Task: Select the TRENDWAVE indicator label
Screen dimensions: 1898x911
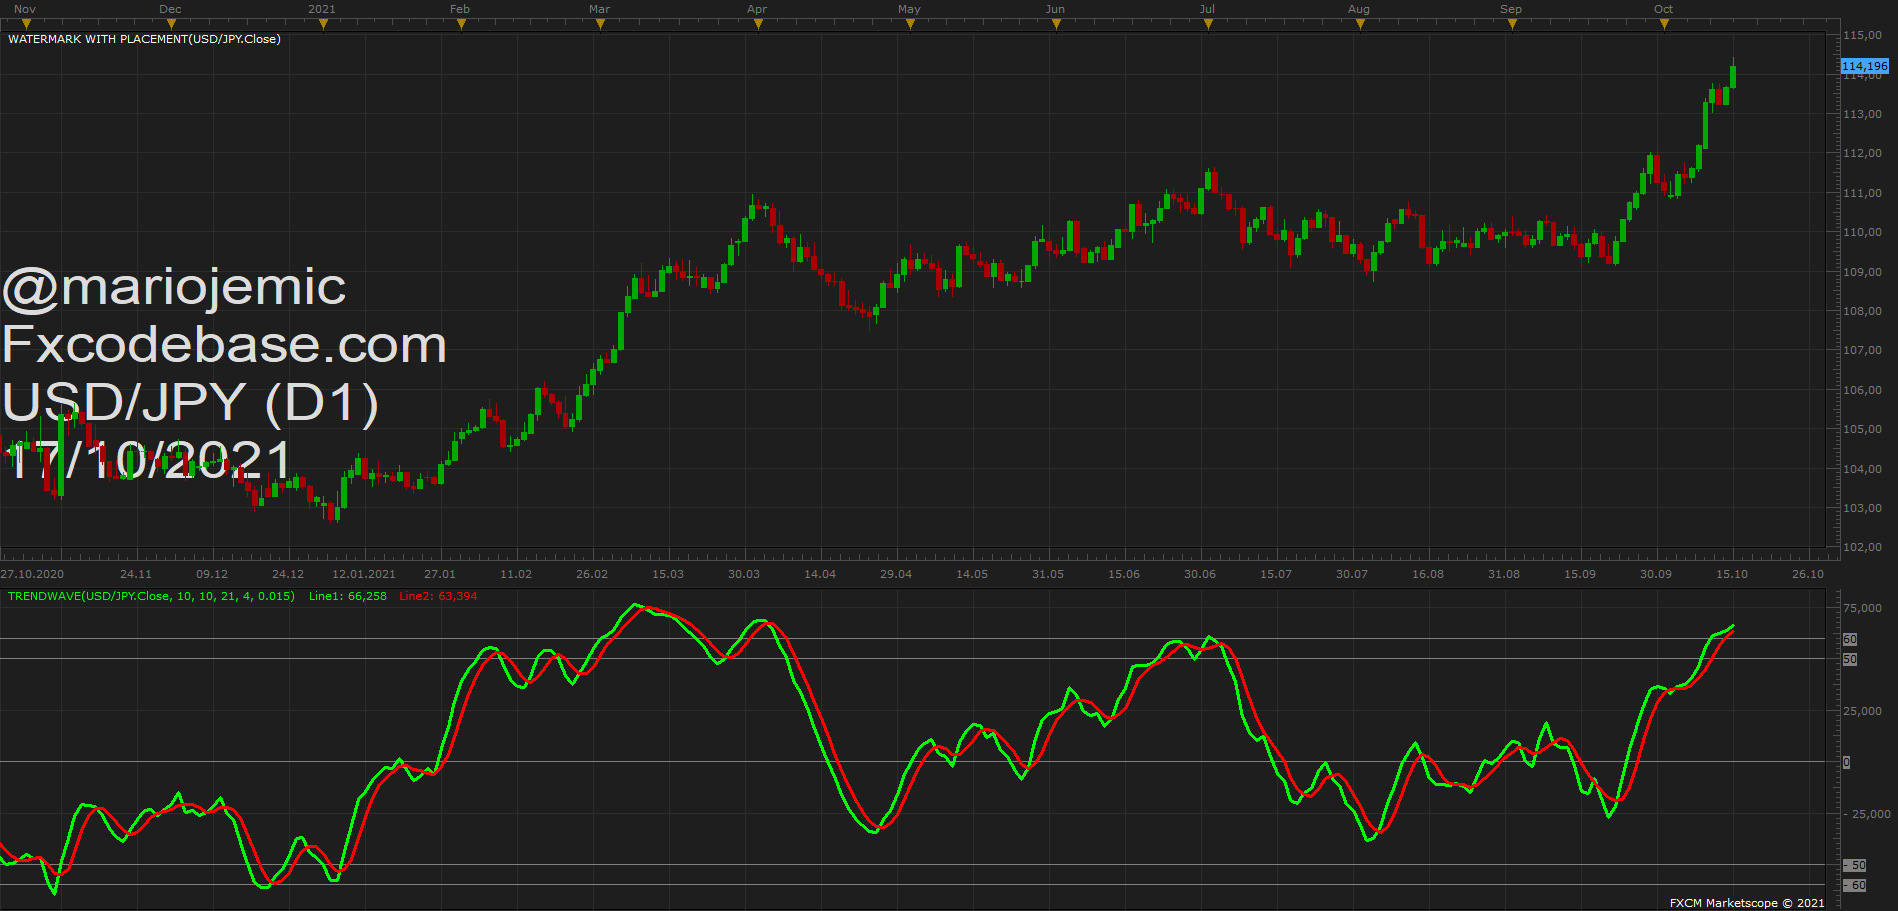Action: 151,596
